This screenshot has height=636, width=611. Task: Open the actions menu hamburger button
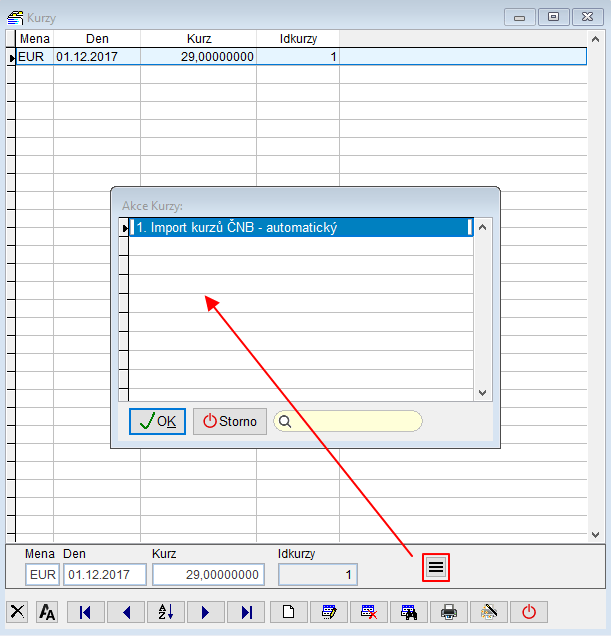click(x=436, y=567)
